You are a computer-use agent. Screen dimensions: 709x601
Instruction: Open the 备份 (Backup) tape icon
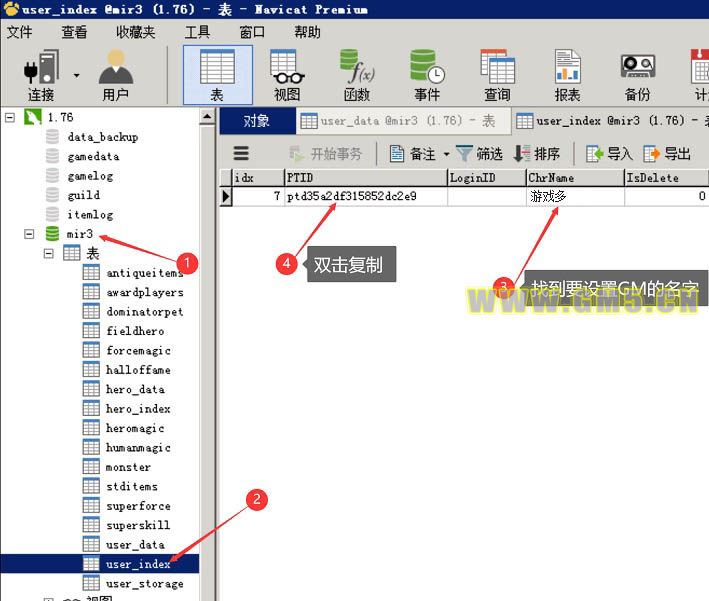[x=637, y=74]
